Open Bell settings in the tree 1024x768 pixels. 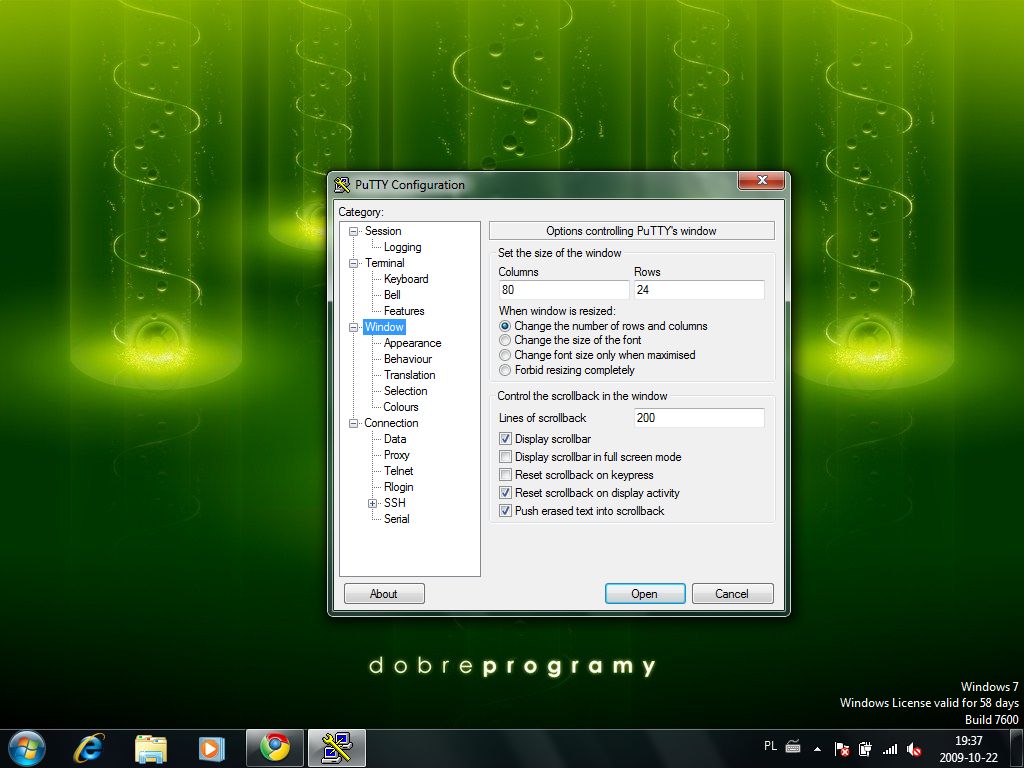pyautogui.click(x=392, y=295)
